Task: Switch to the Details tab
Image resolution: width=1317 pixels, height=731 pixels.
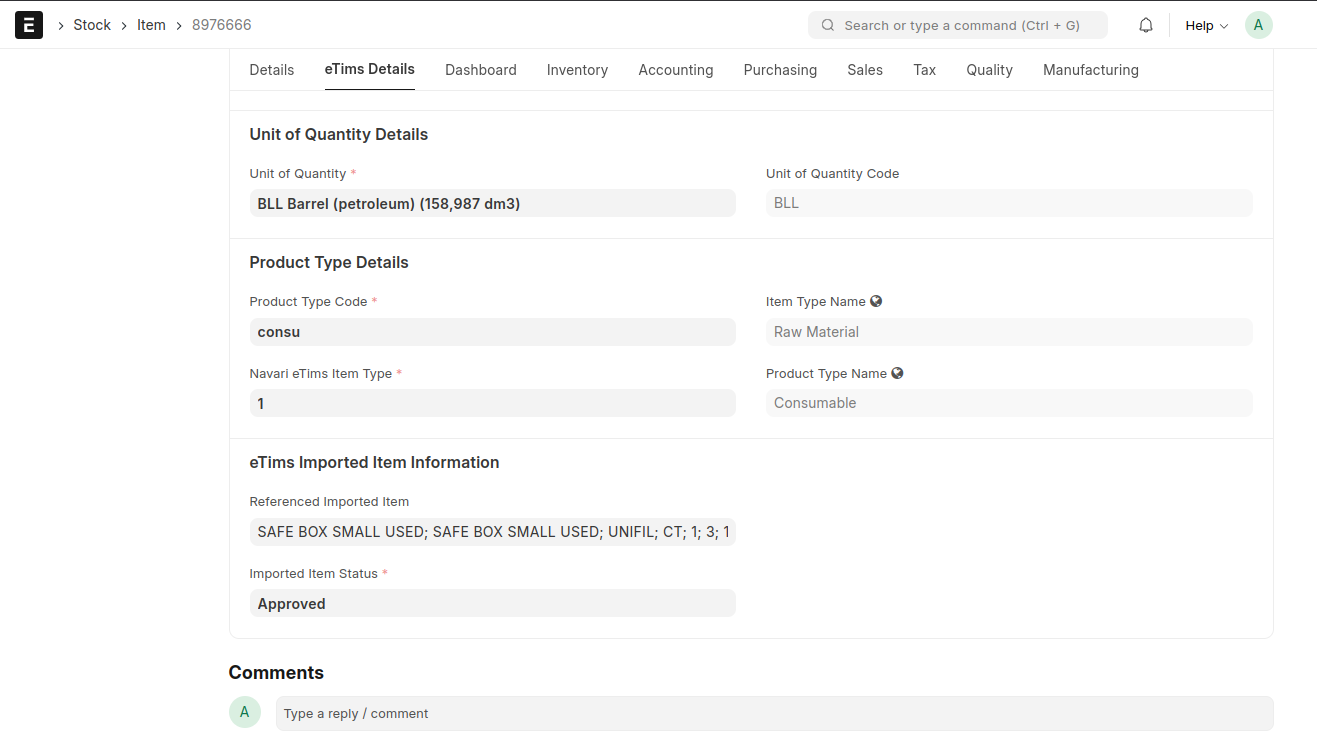Action: pos(272,70)
